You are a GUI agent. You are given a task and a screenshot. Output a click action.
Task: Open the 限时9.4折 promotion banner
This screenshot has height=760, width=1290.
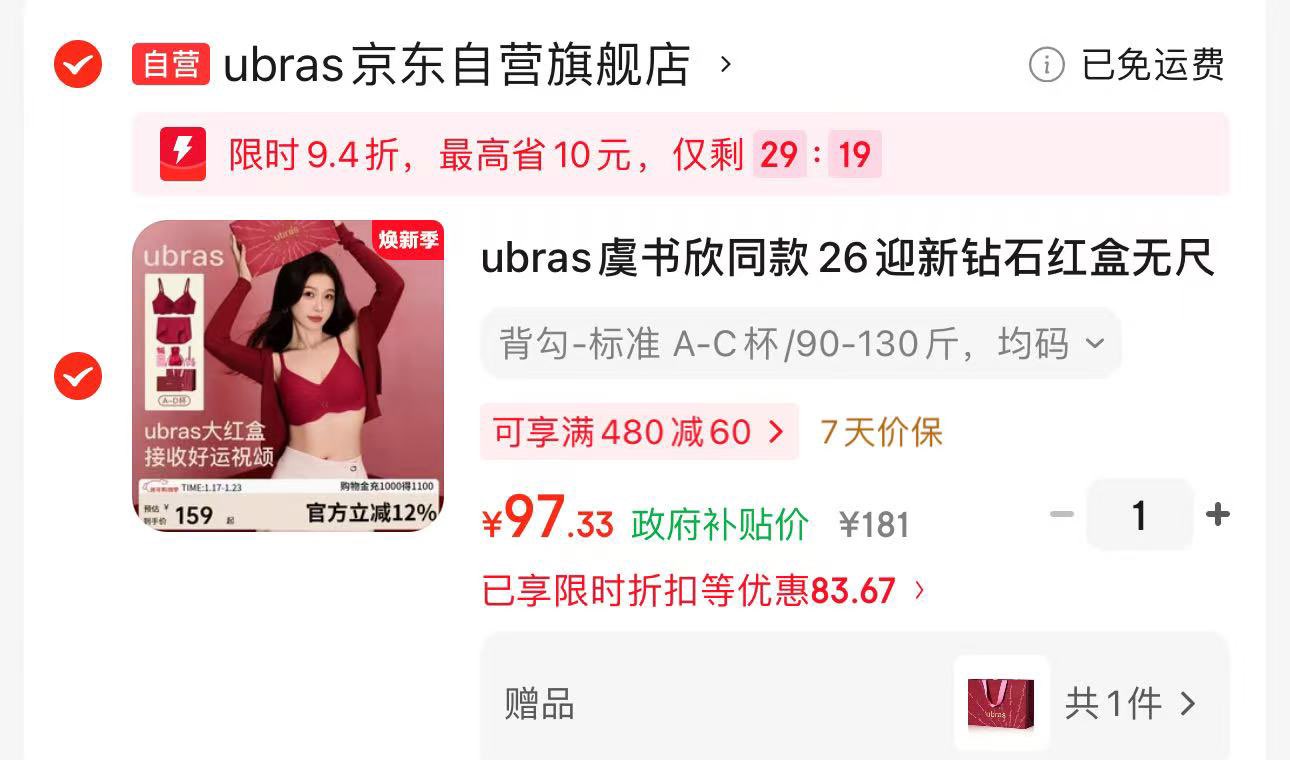pos(680,154)
